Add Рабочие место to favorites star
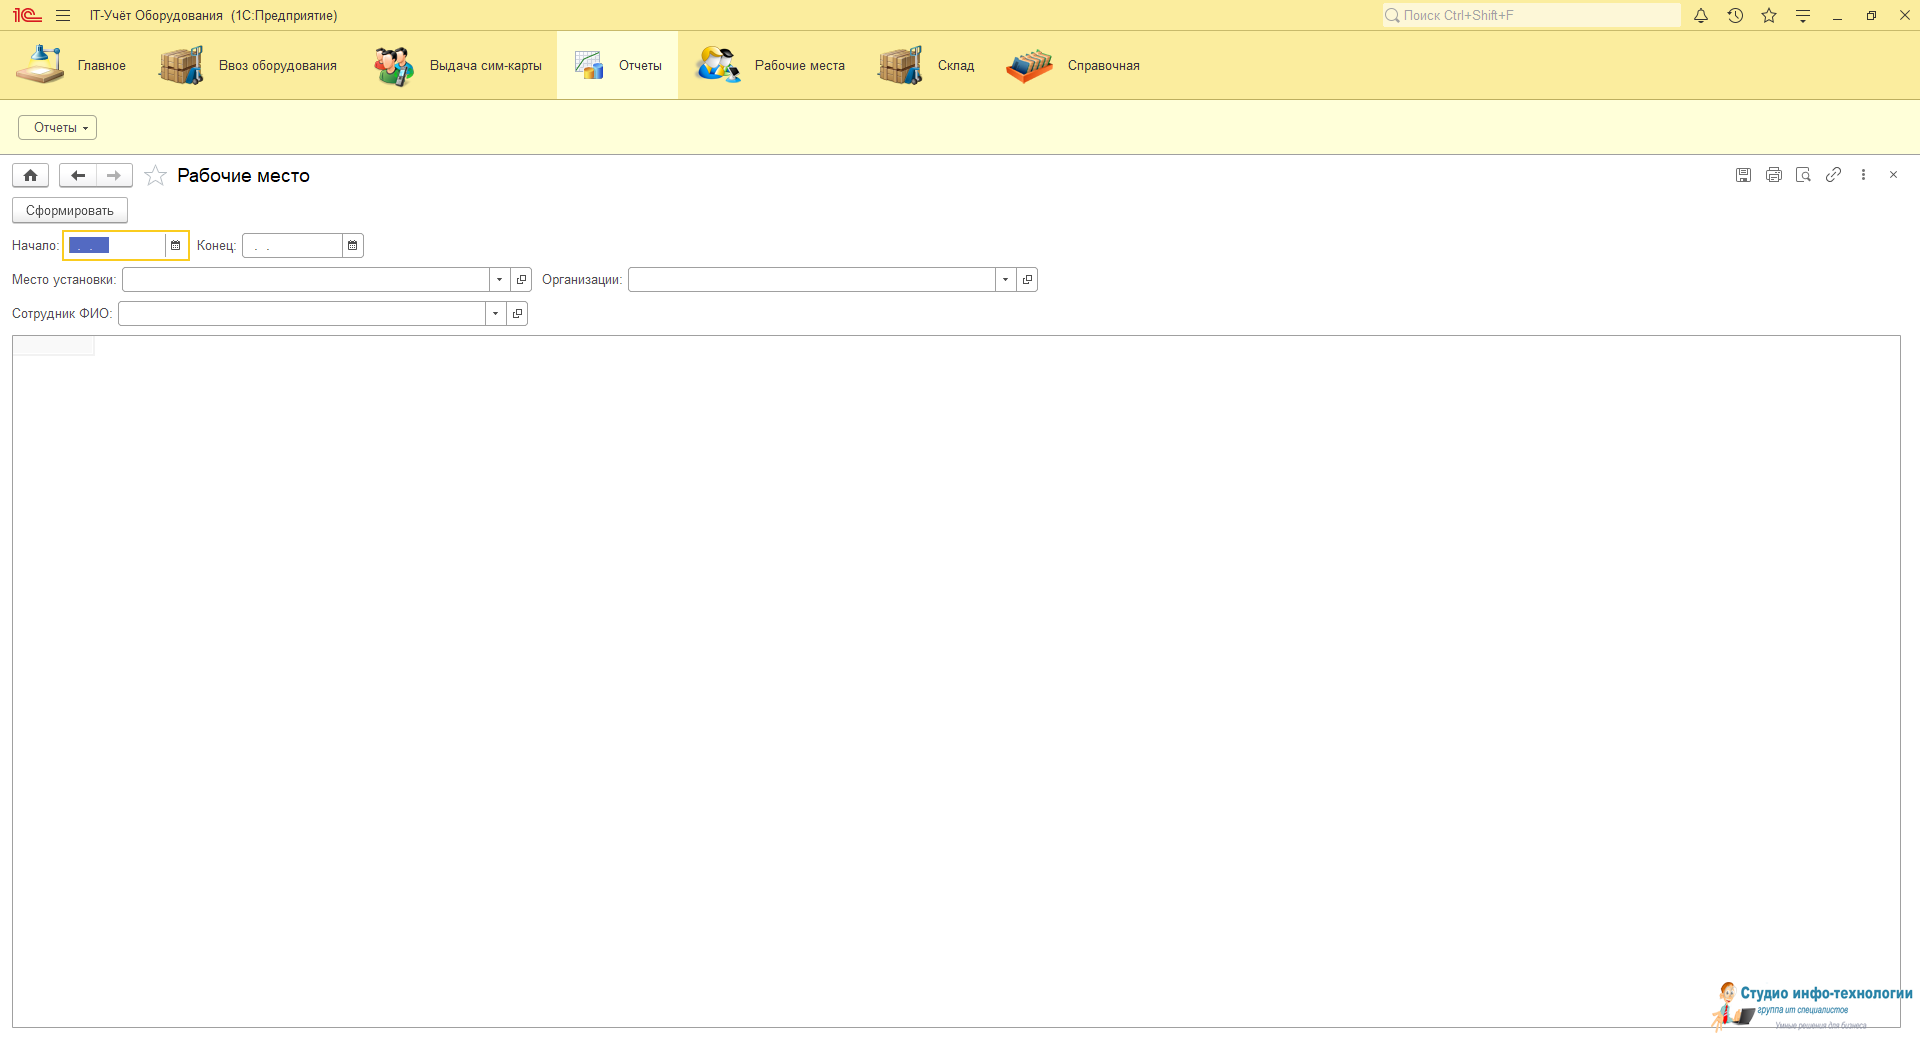This screenshot has width=1920, height=1040. point(155,176)
